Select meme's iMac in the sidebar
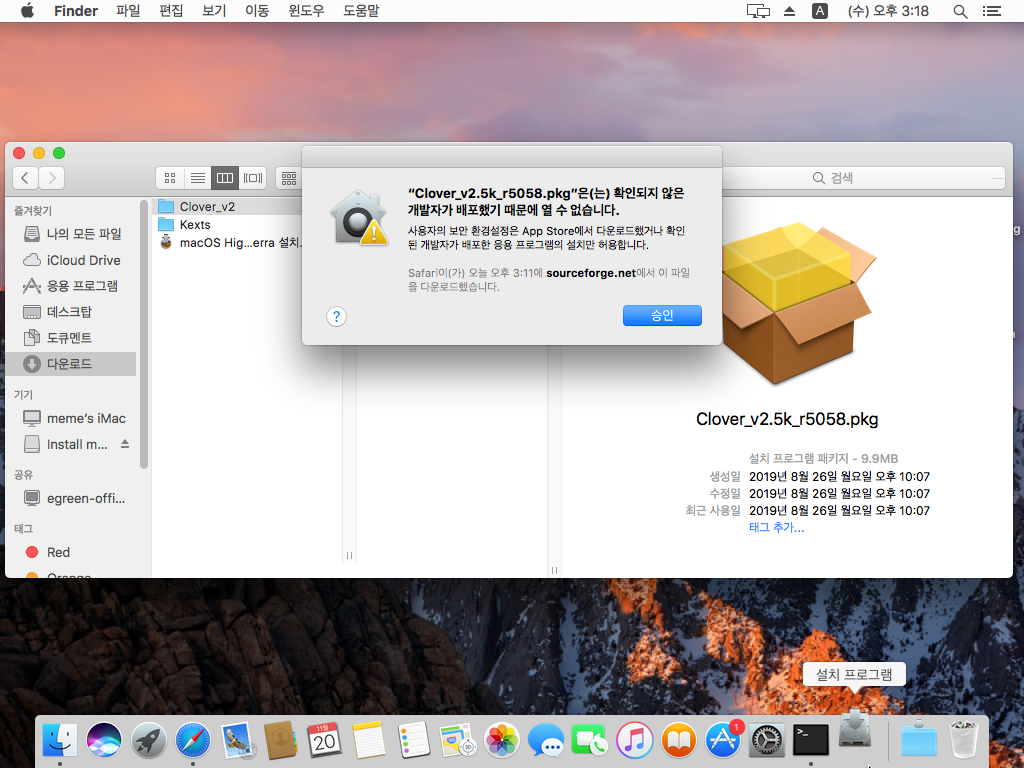The image size is (1024, 768). tap(72, 418)
